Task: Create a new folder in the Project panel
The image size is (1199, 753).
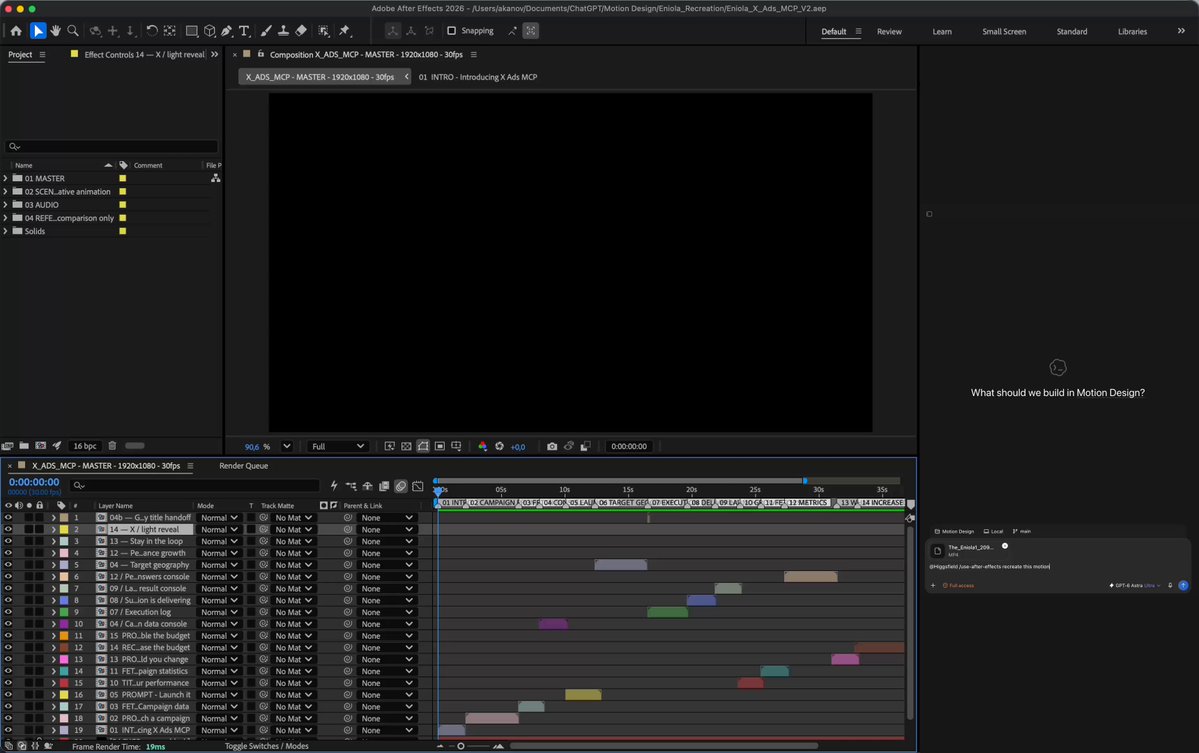Action: [24, 446]
